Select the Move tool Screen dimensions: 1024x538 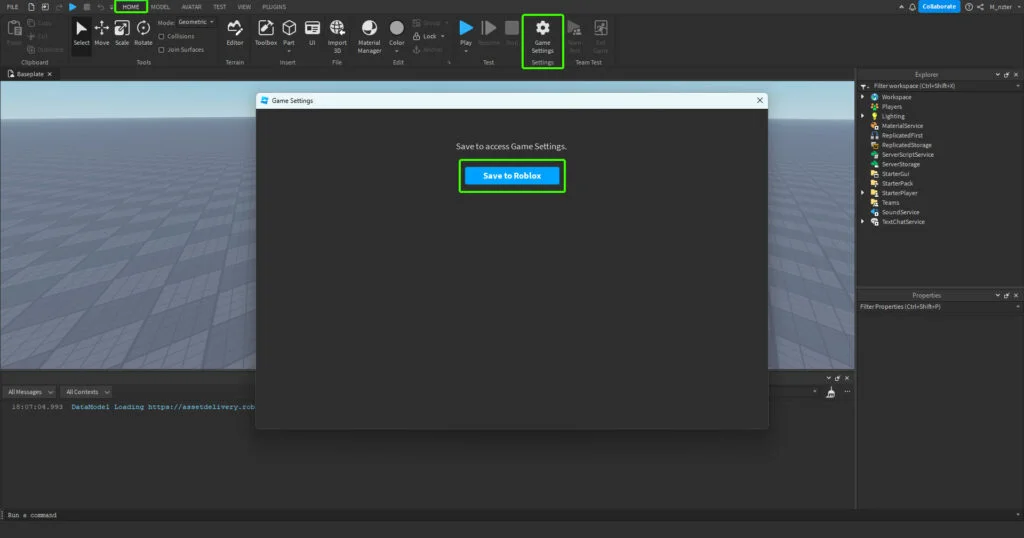coord(102,32)
